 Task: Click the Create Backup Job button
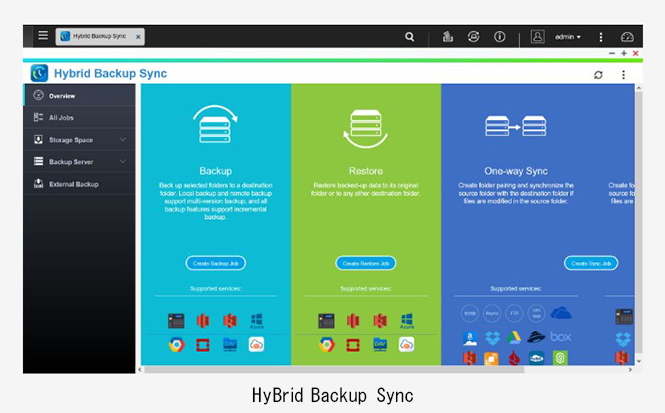coord(215,263)
